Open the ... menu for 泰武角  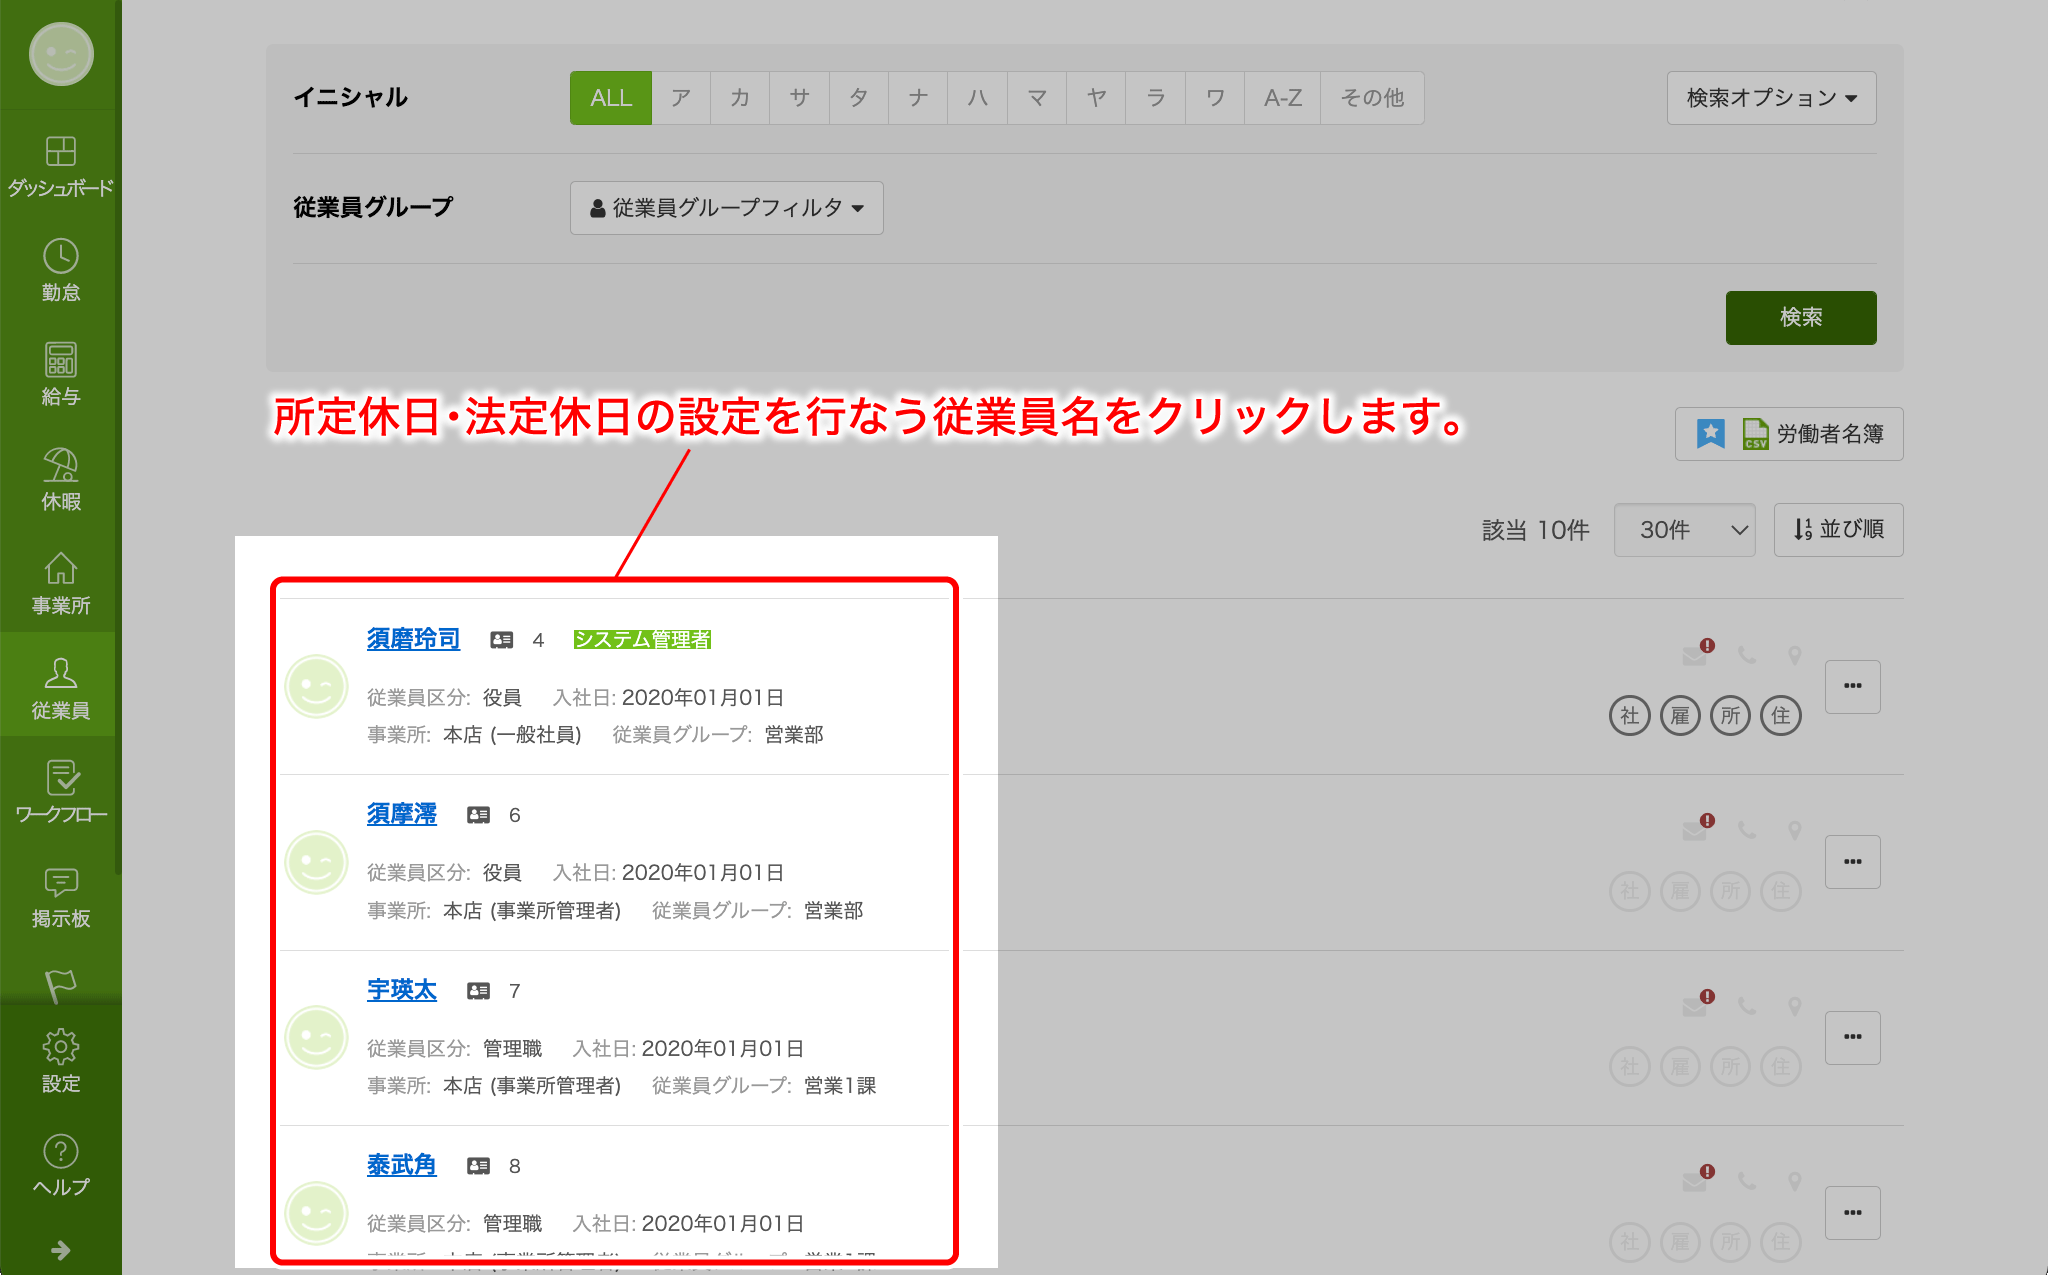coord(1853,1213)
